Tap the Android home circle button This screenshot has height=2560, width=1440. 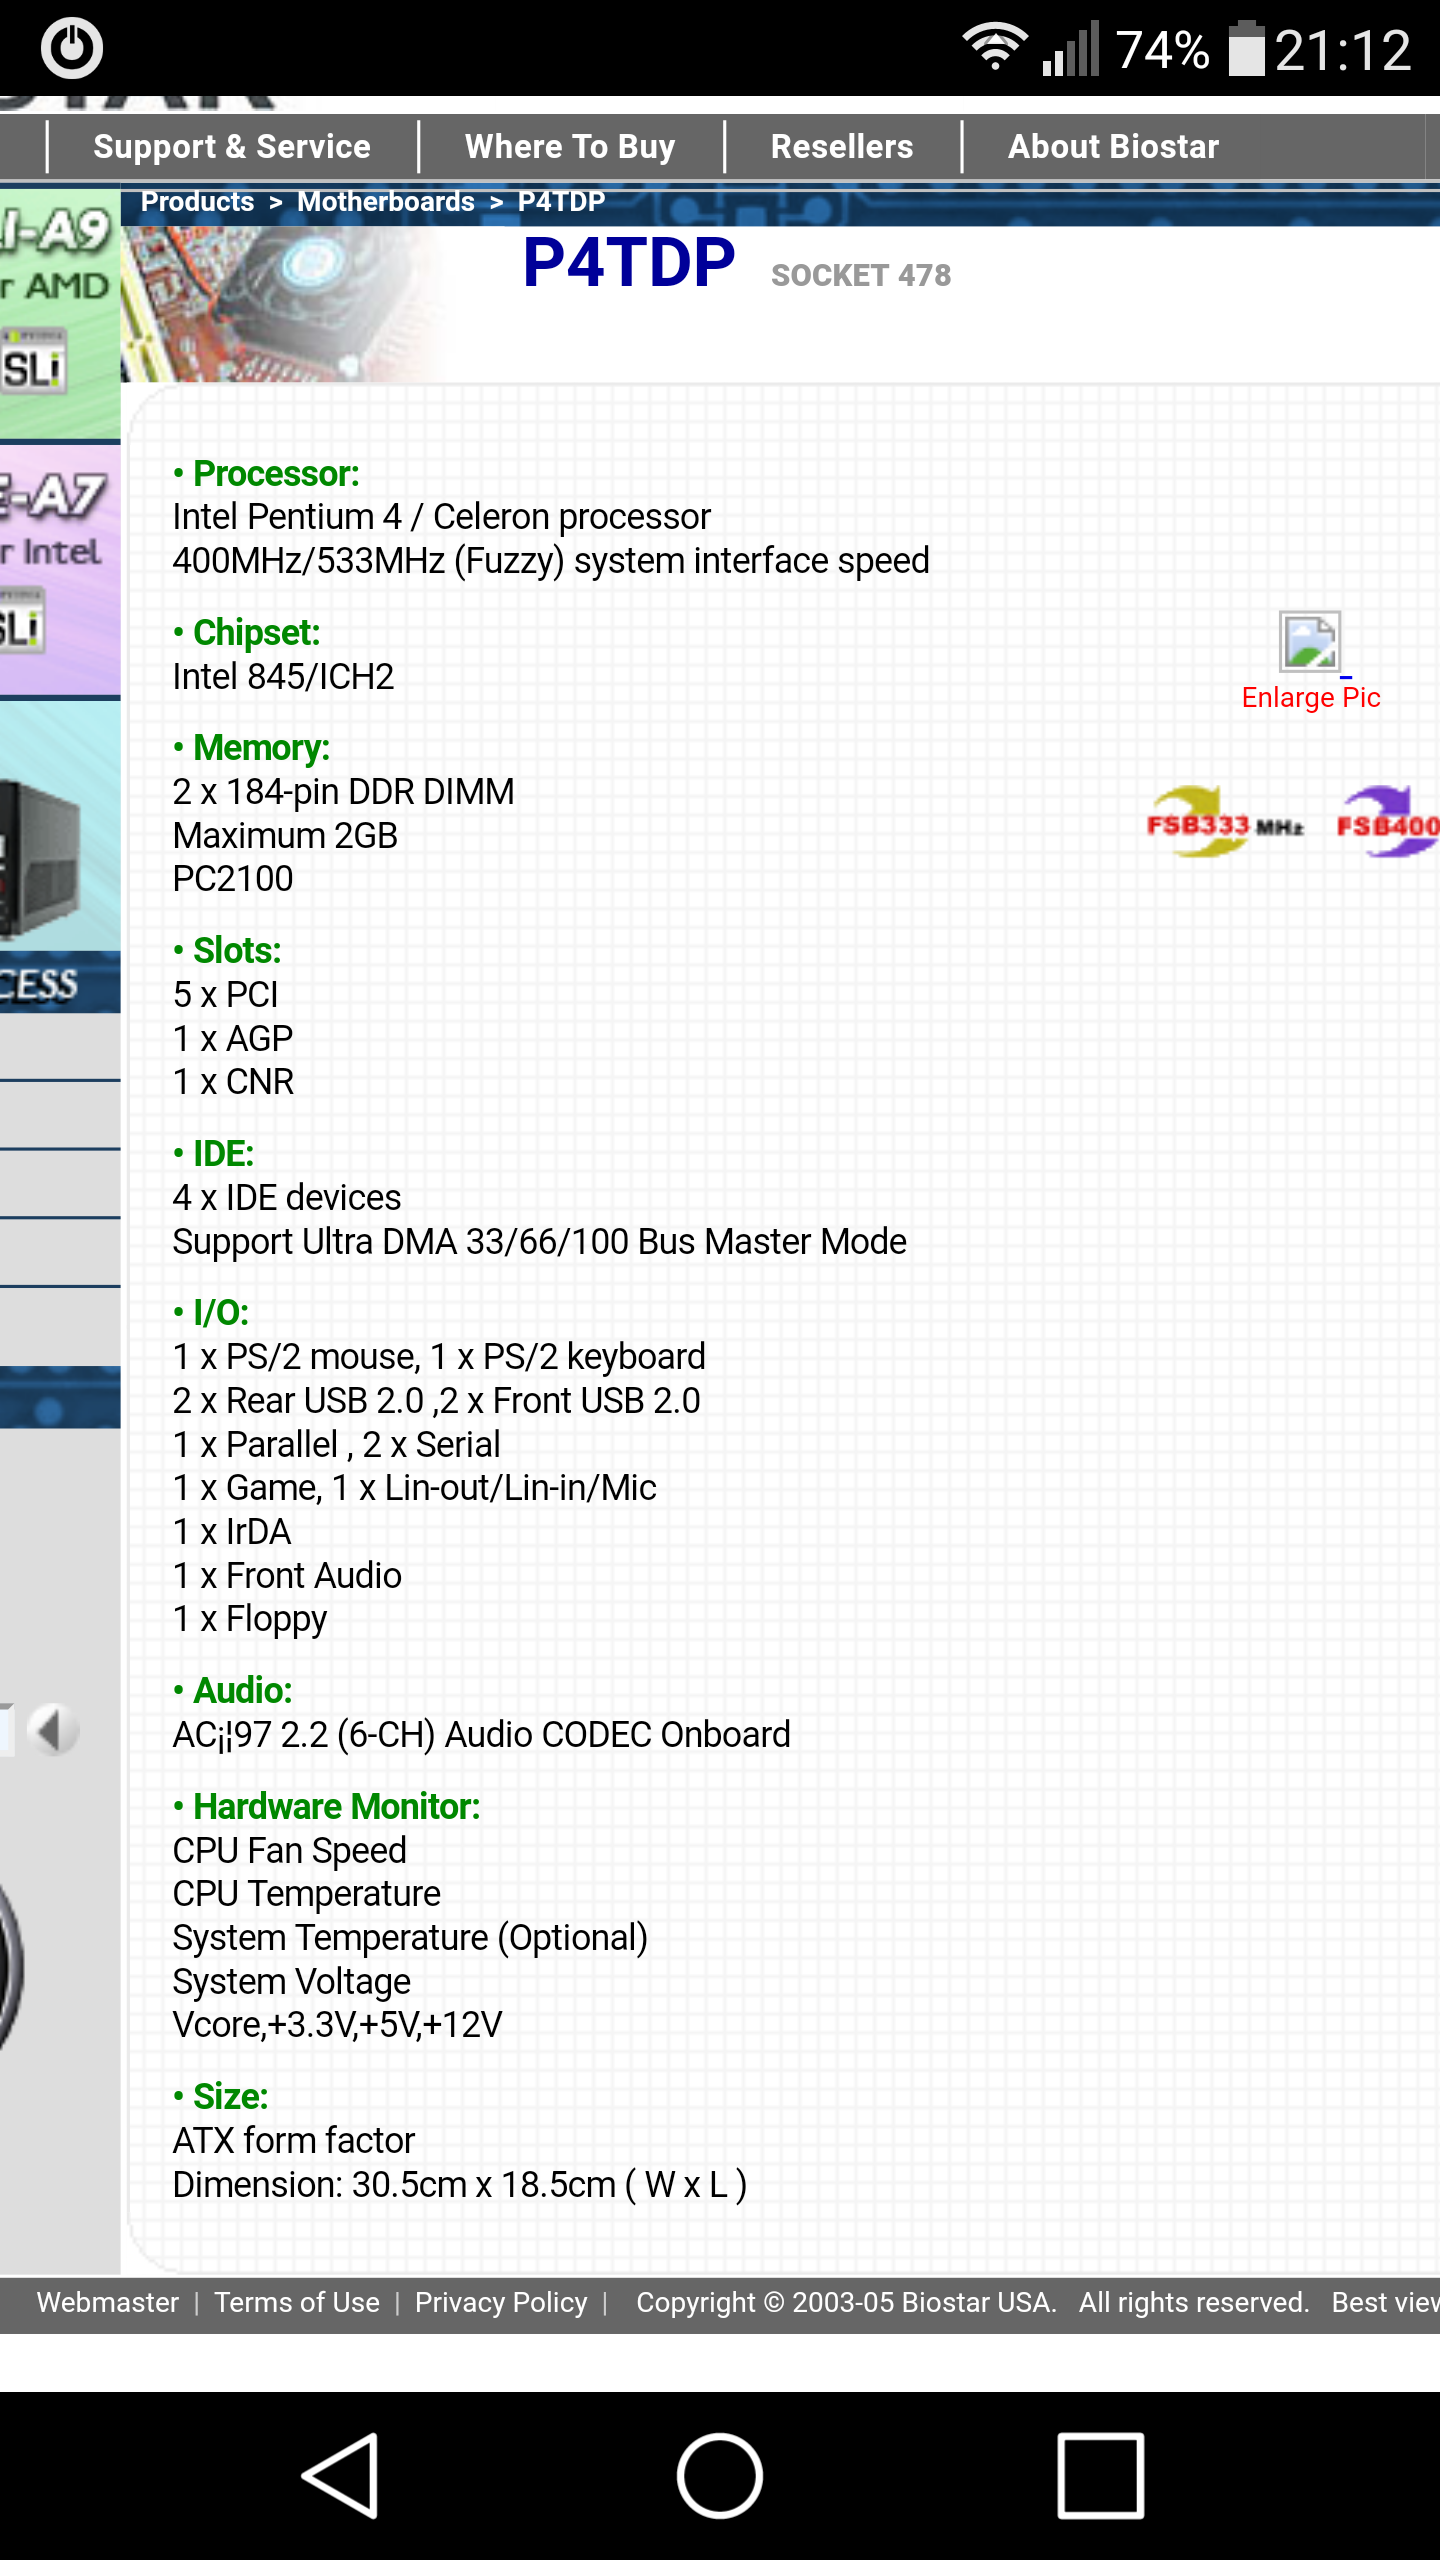point(719,2475)
